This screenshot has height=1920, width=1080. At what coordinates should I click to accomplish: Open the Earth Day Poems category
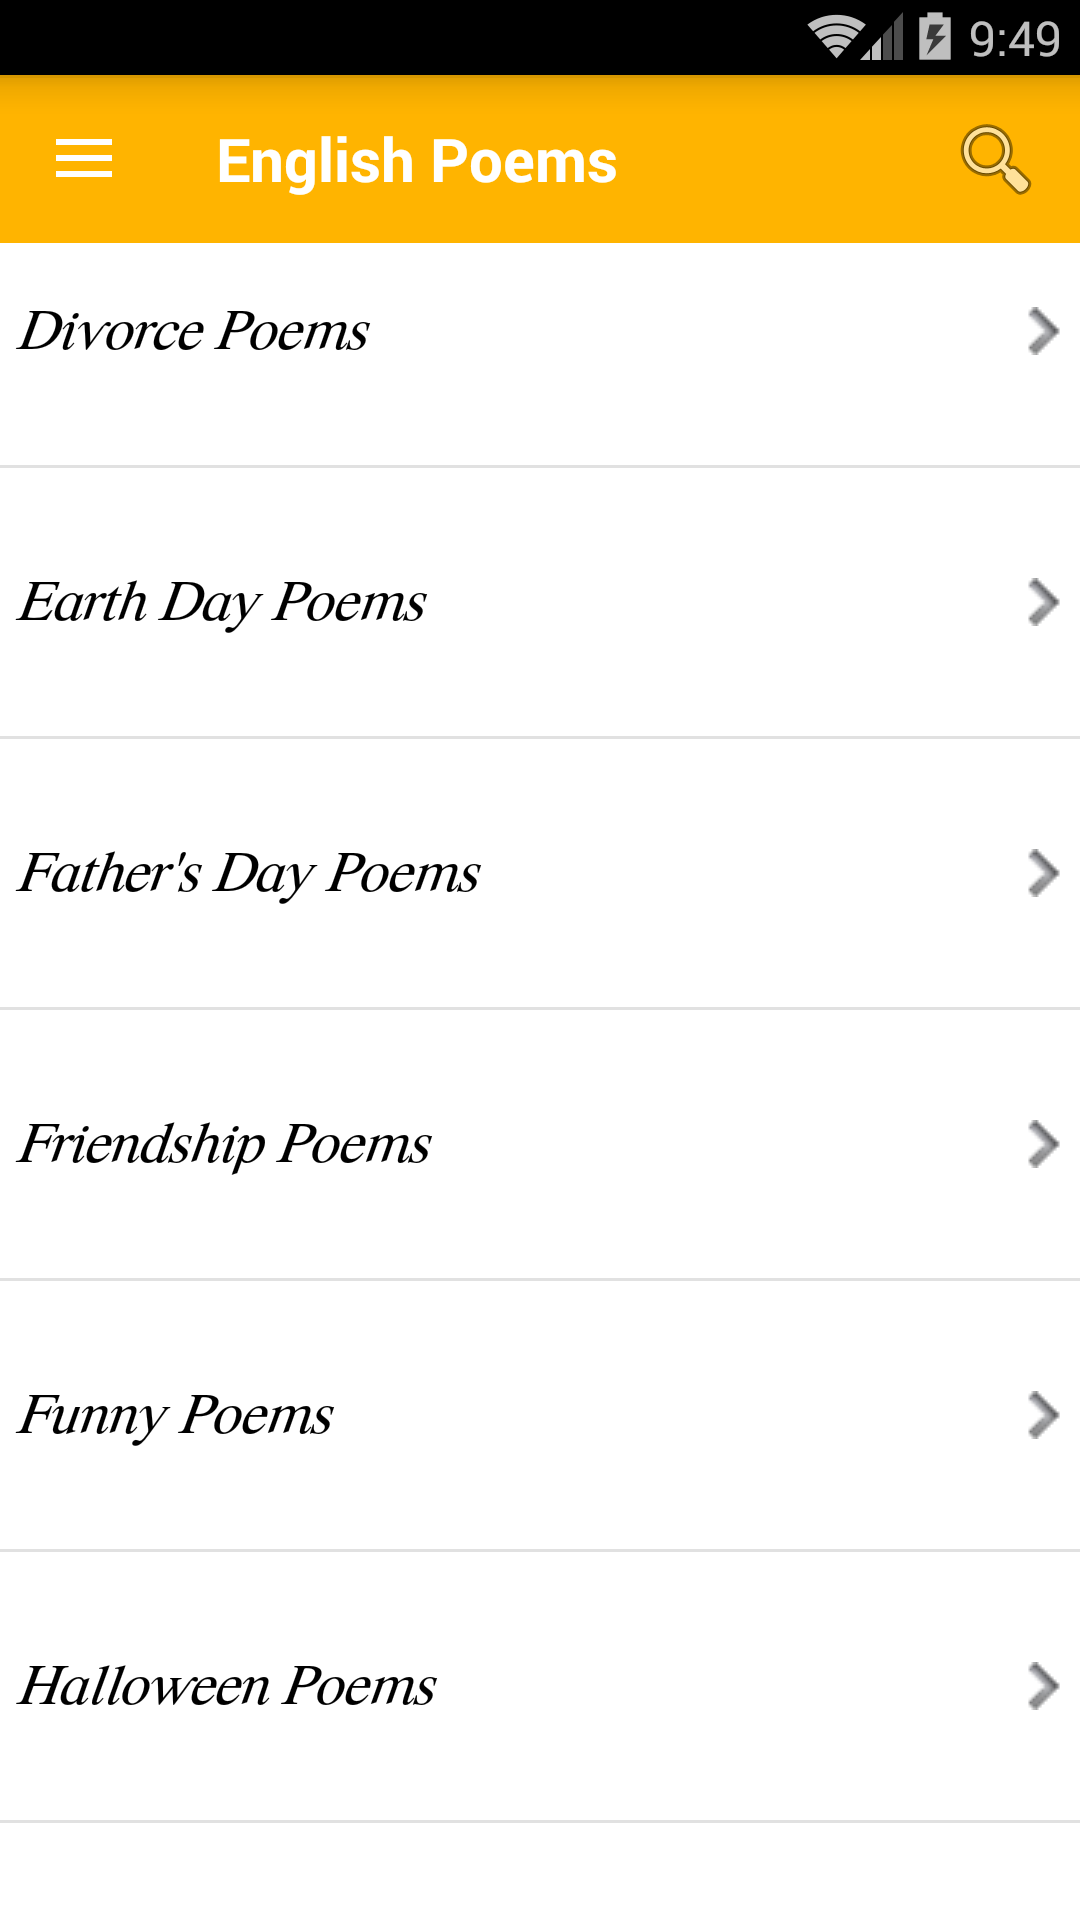(x=222, y=603)
